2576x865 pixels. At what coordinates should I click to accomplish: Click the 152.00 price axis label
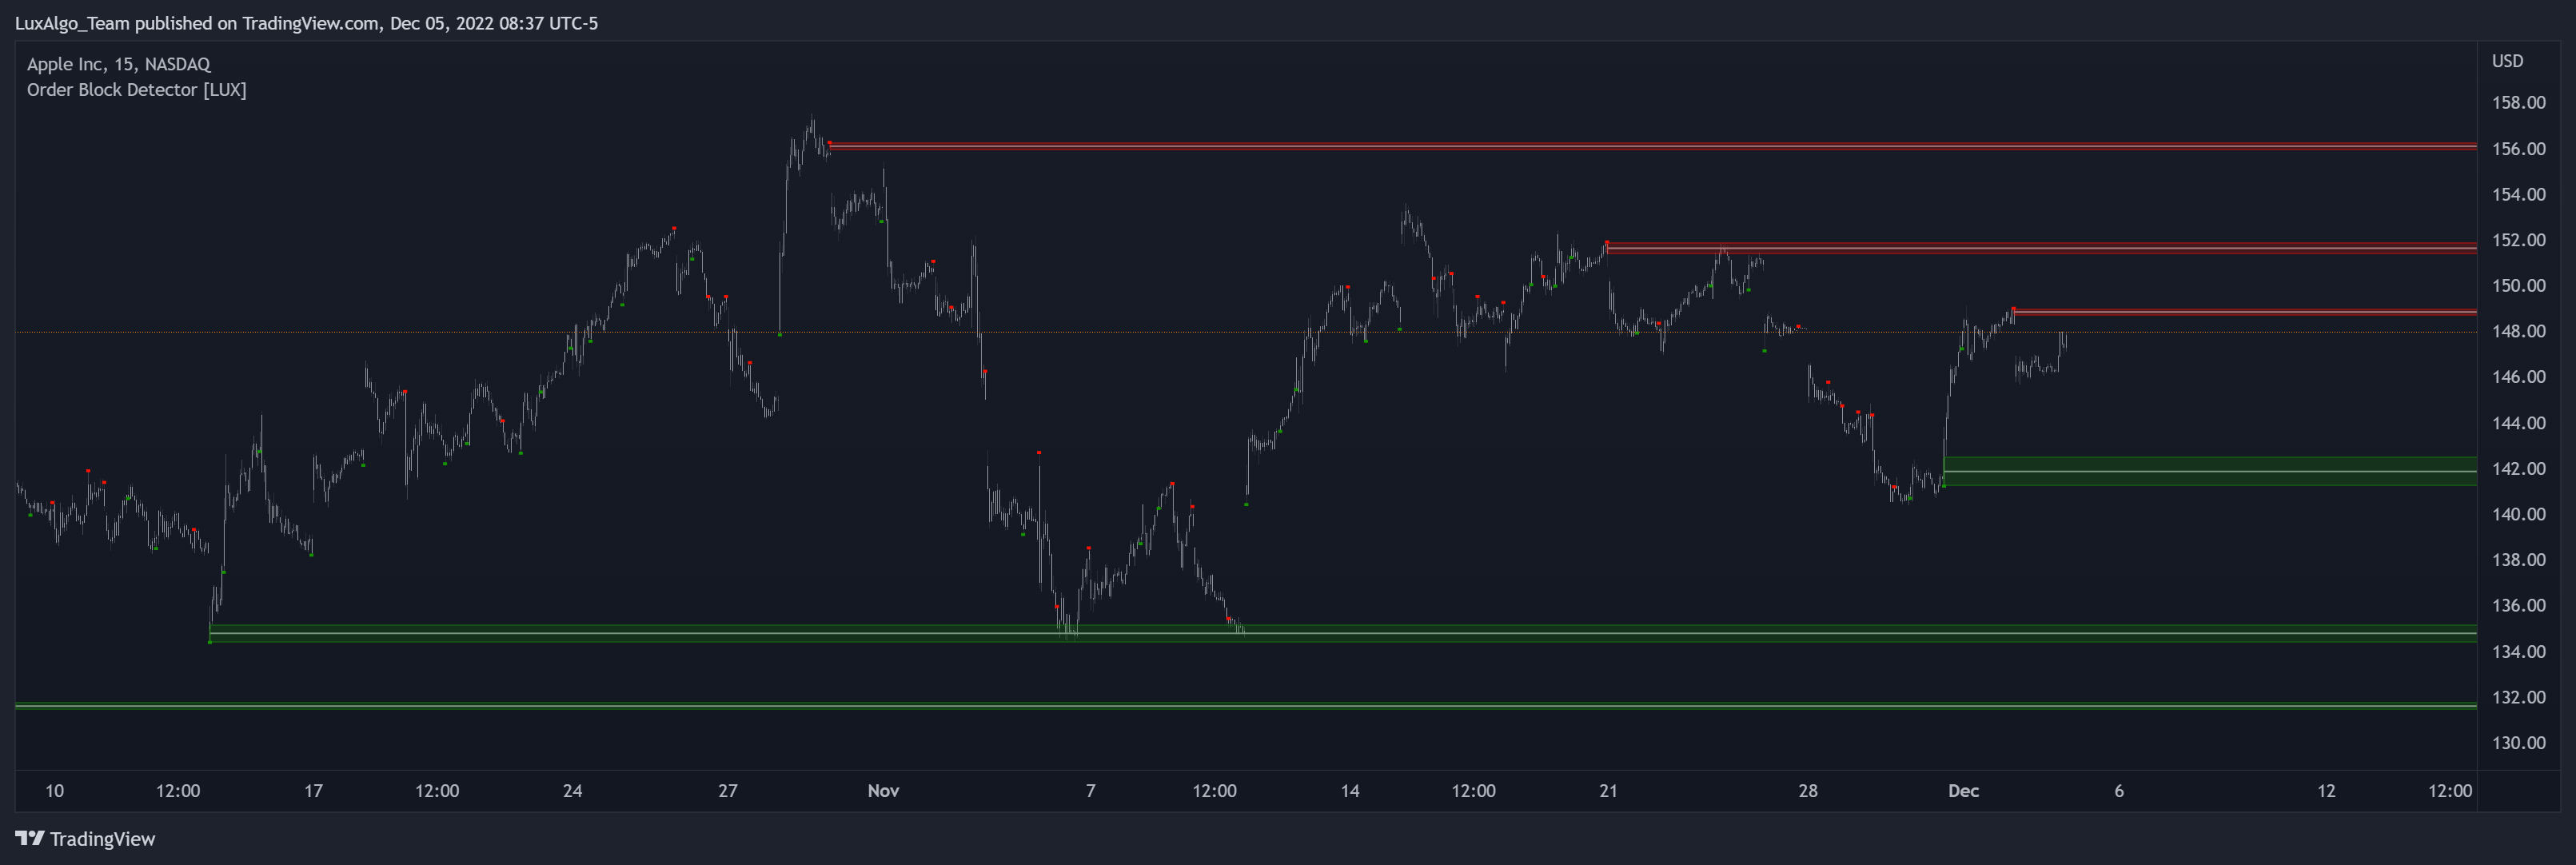(2518, 240)
